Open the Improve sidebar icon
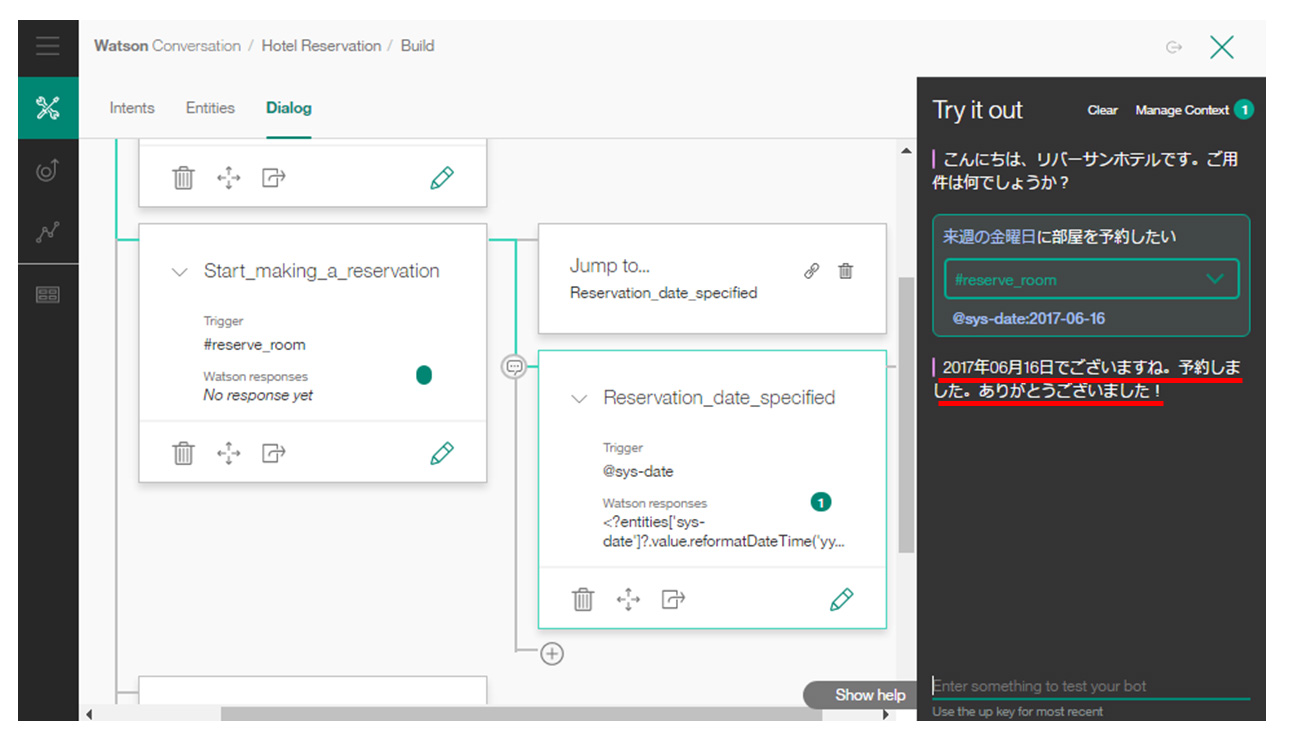 click(48, 171)
